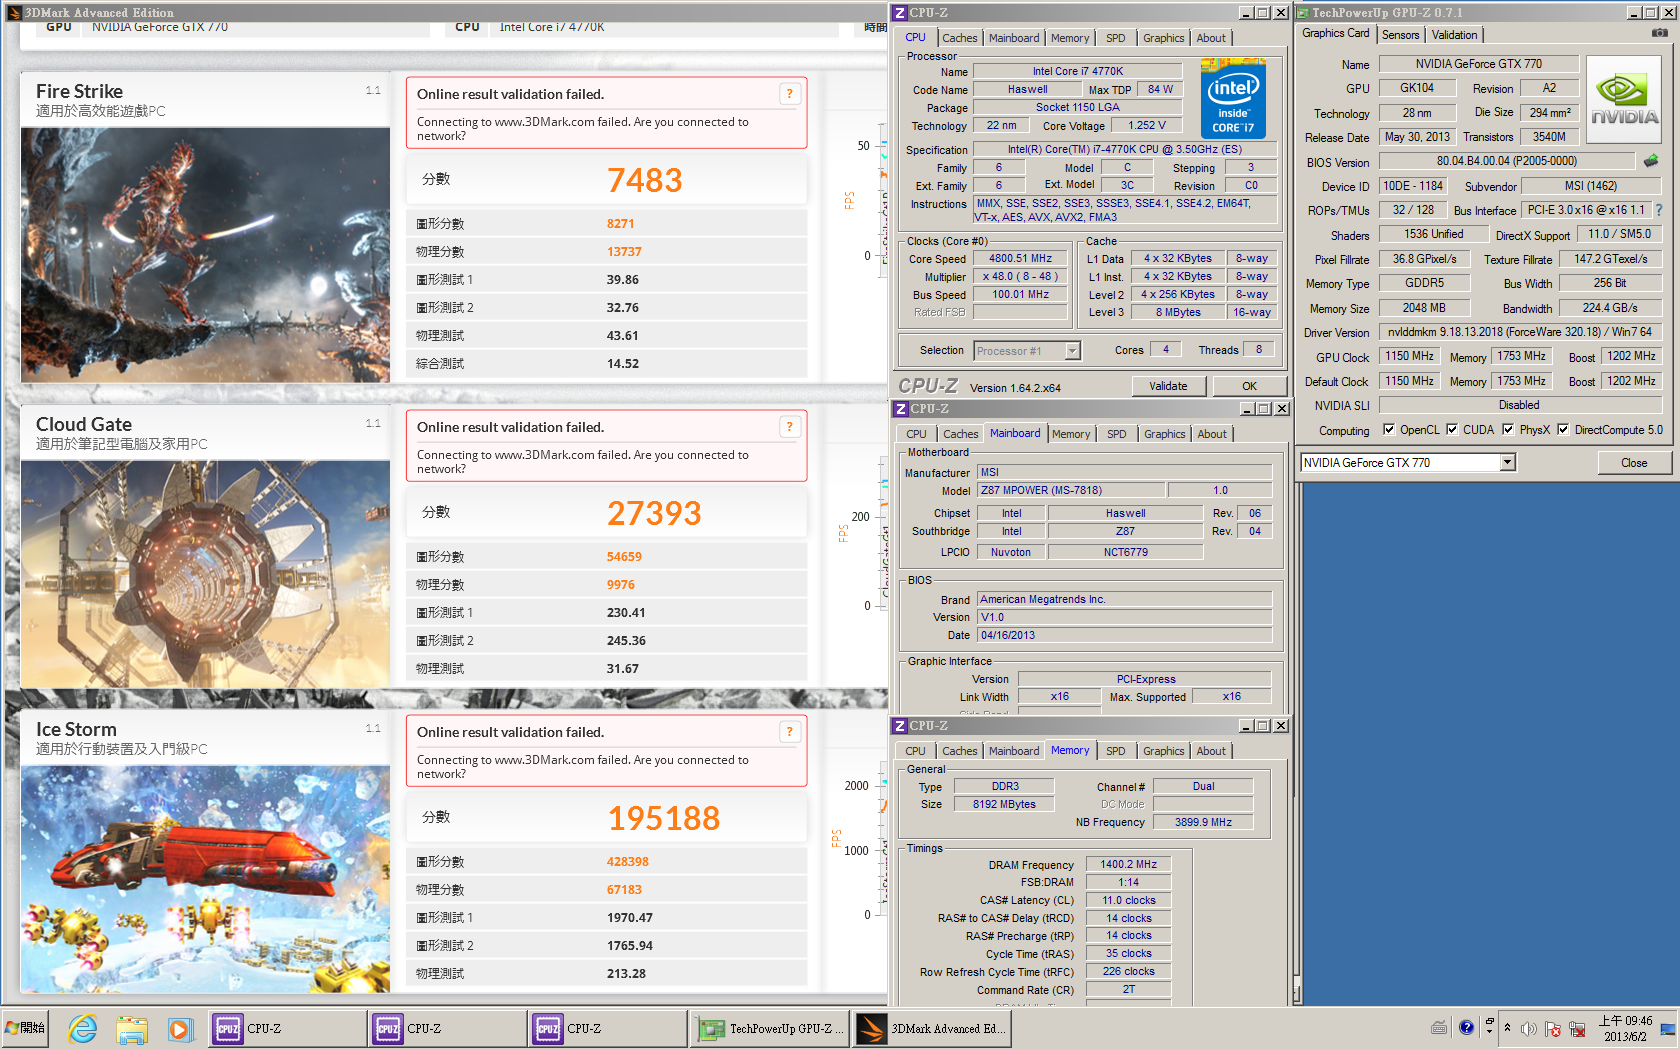This screenshot has height=1050, width=1680.
Task: Switch to 3DMark via its taskbar button
Action: click(932, 1028)
